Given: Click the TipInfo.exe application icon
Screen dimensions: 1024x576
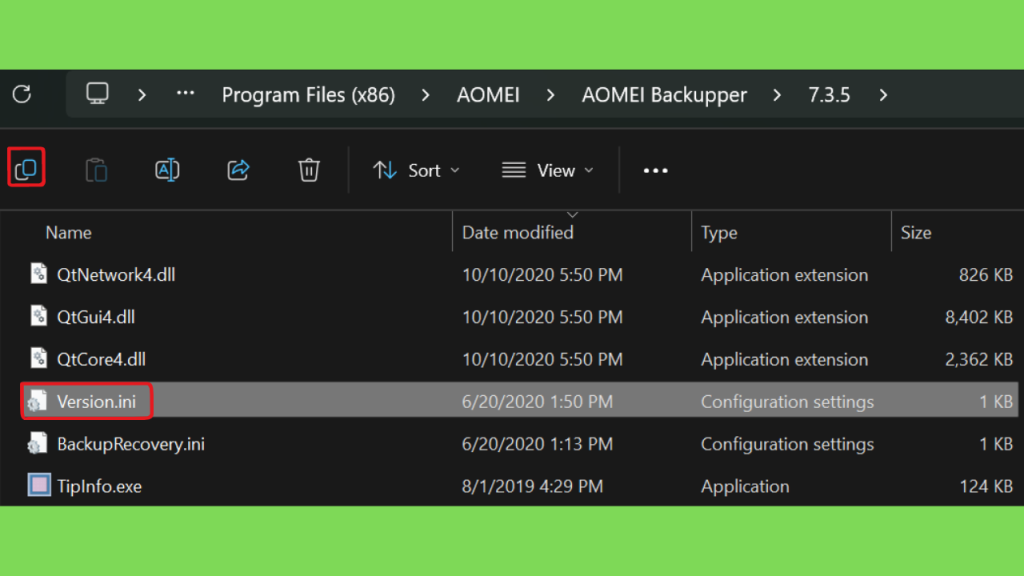Looking at the screenshot, I should coord(39,485).
